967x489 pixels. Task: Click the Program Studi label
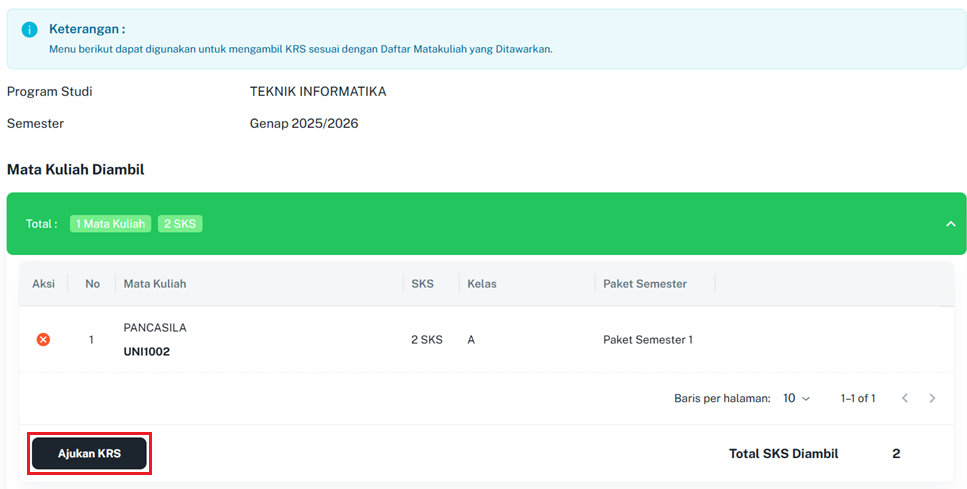49,92
